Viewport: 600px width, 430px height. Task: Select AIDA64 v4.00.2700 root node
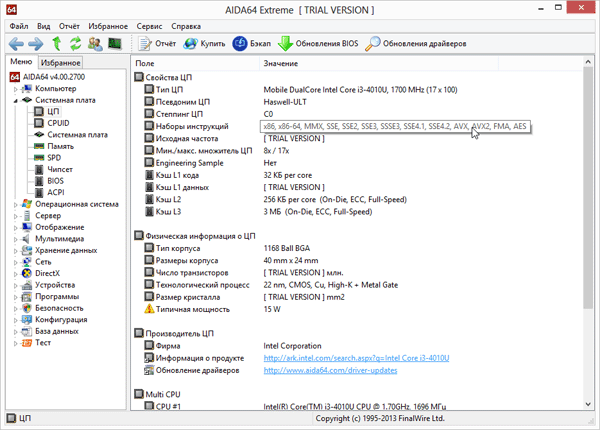pos(47,77)
